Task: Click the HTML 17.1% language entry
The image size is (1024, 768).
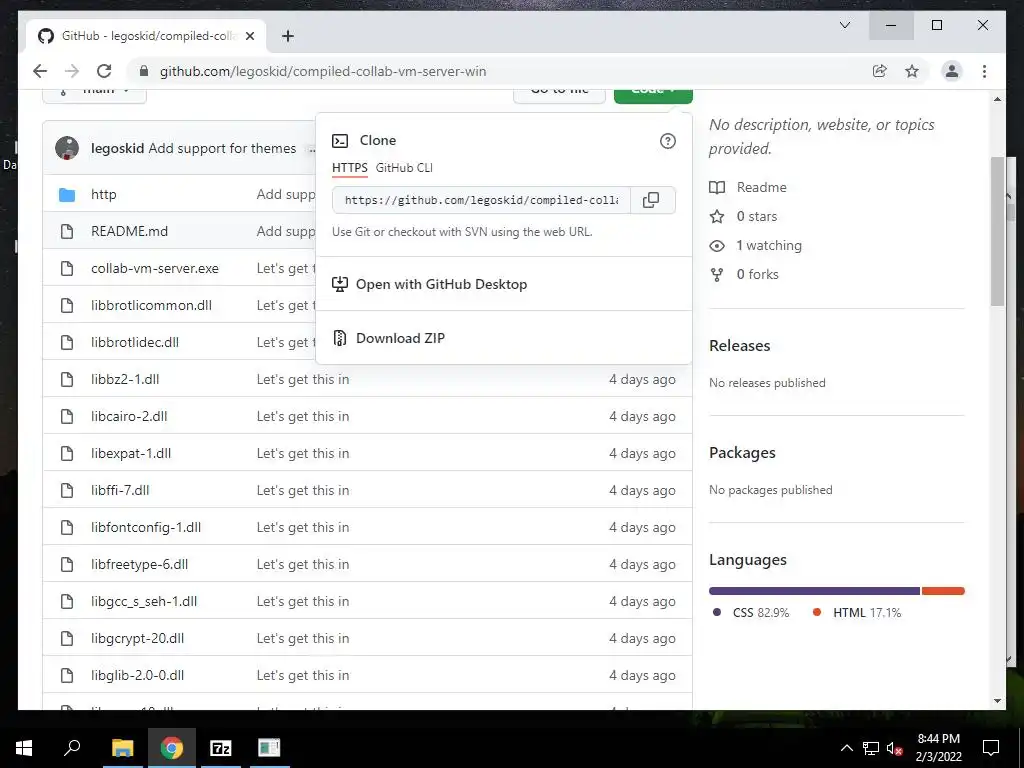Action: (x=857, y=613)
